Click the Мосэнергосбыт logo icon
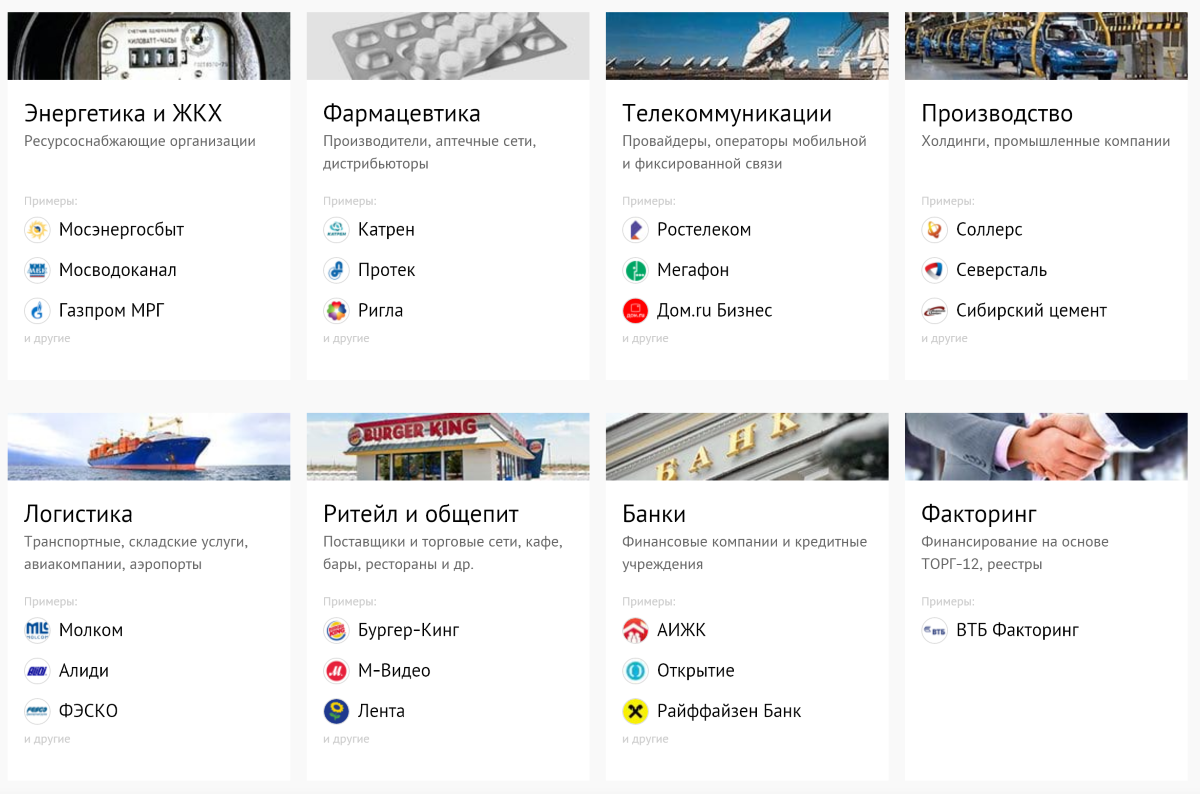Viewport: 1200px width, 794px height. (37, 230)
